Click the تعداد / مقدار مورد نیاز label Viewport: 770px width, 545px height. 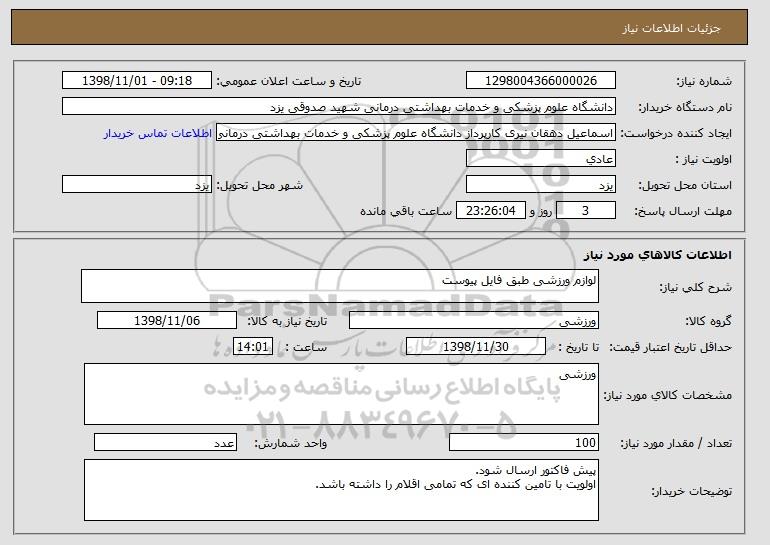676,443
